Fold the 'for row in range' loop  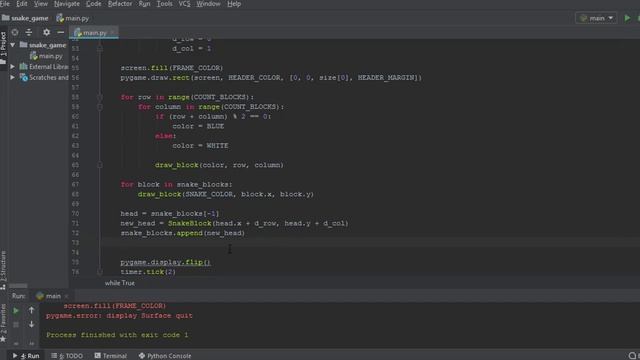click(100, 97)
